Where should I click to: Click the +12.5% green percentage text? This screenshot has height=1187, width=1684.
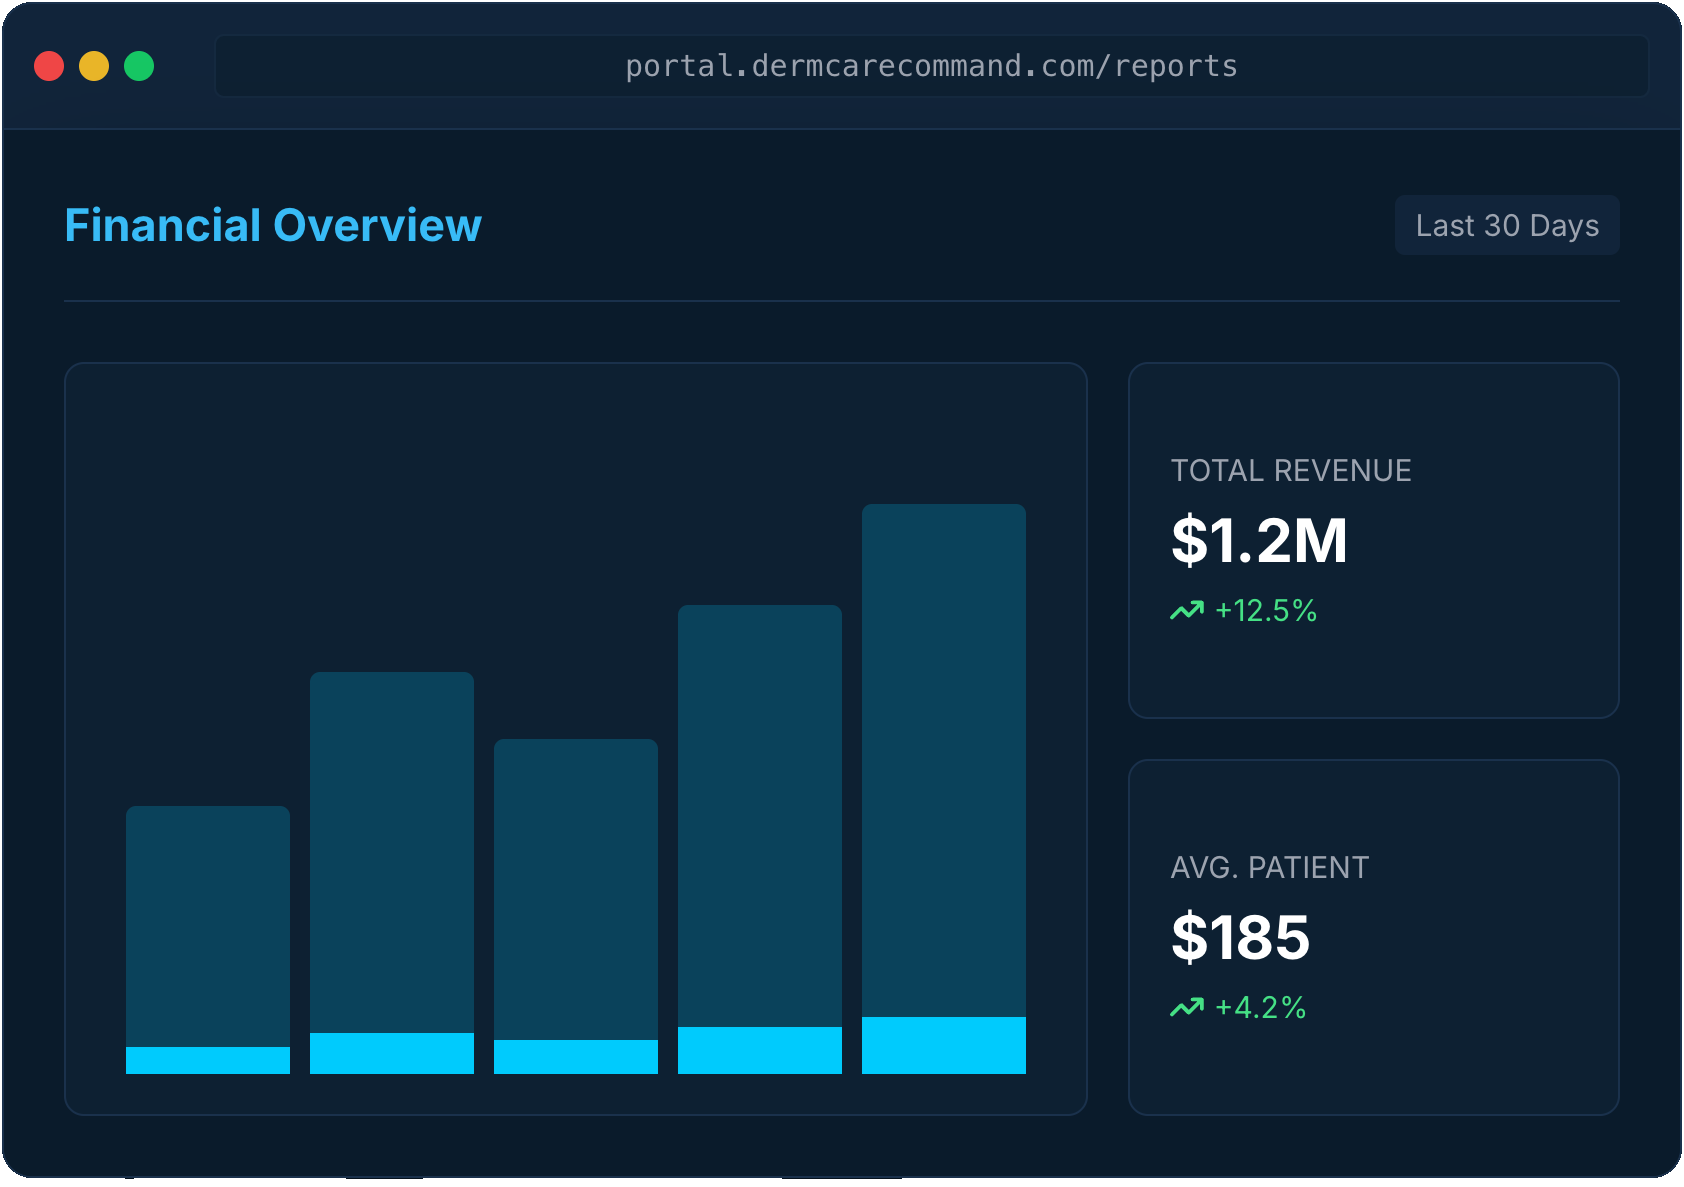pos(1265,610)
